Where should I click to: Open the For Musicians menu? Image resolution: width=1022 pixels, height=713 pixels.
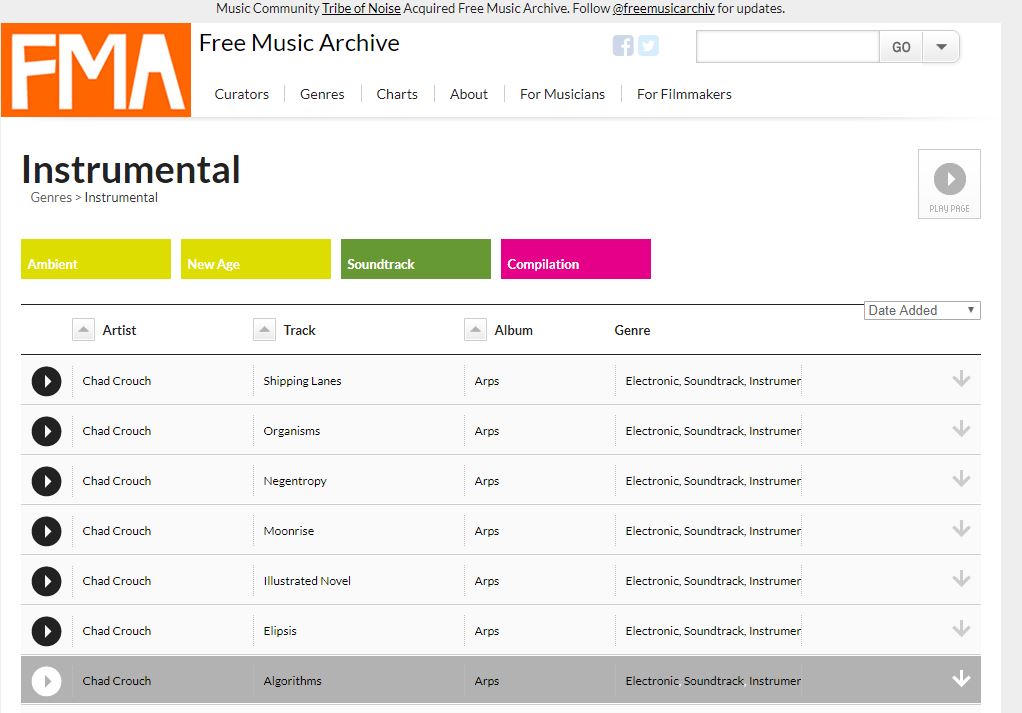562,95
